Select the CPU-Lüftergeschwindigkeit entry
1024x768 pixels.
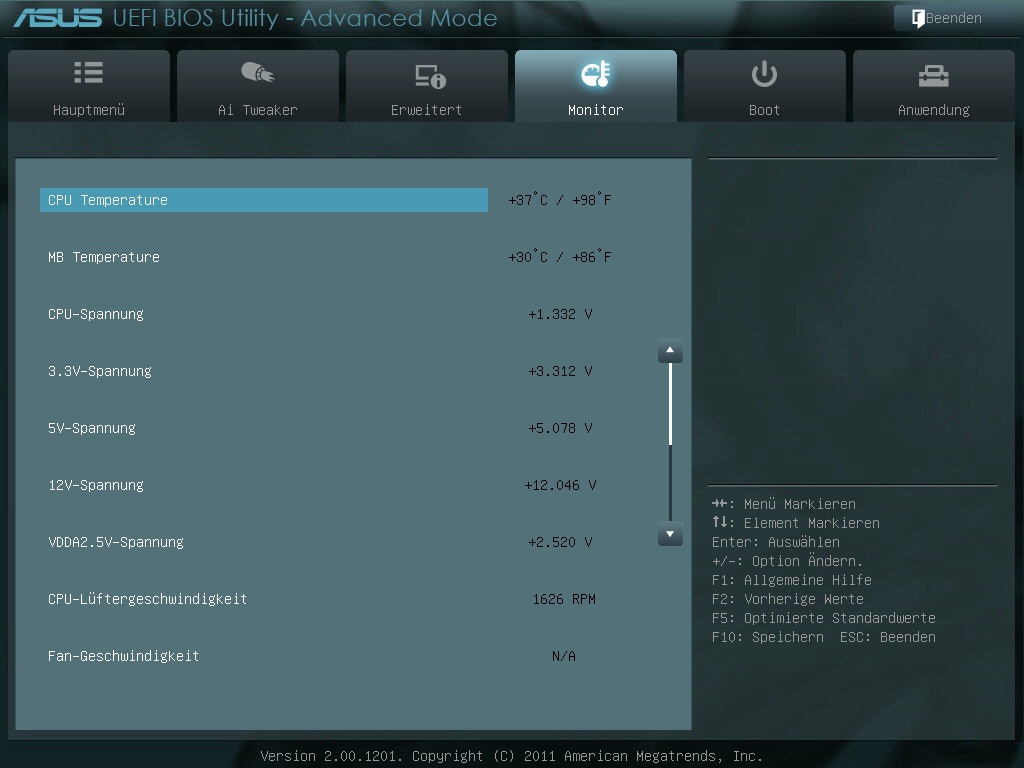click(148, 599)
